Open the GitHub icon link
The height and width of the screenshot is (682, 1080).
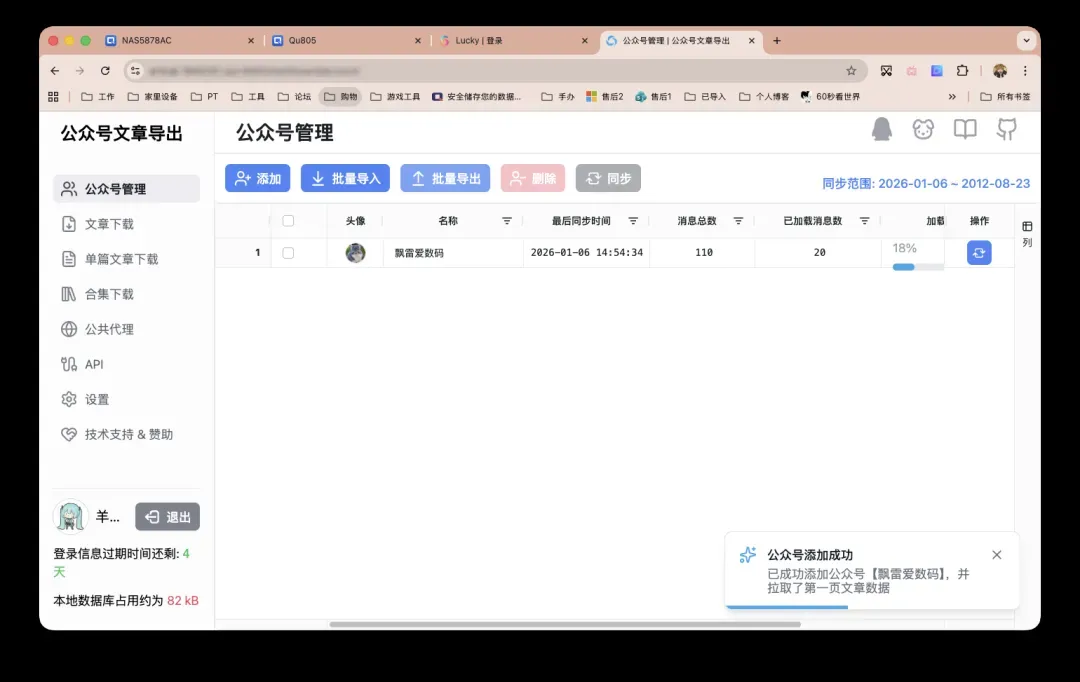click(x=1006, y=129)
